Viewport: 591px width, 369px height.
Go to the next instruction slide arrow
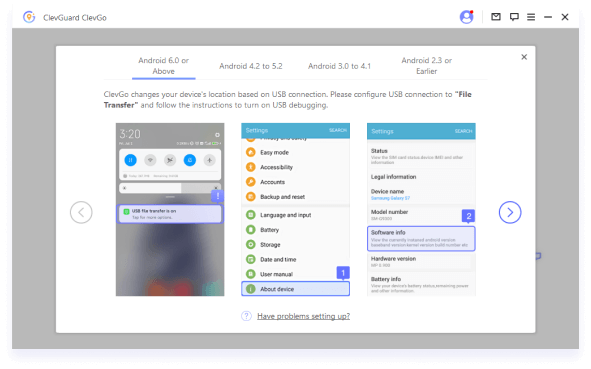pos(510,213)
